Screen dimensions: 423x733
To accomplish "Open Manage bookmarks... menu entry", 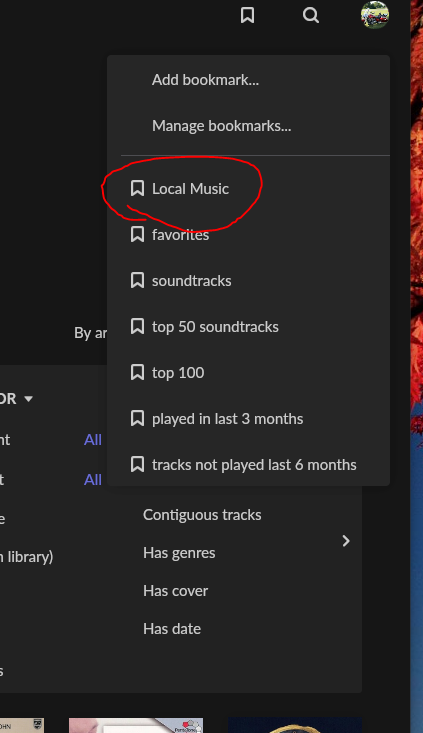I will (248, 125).
